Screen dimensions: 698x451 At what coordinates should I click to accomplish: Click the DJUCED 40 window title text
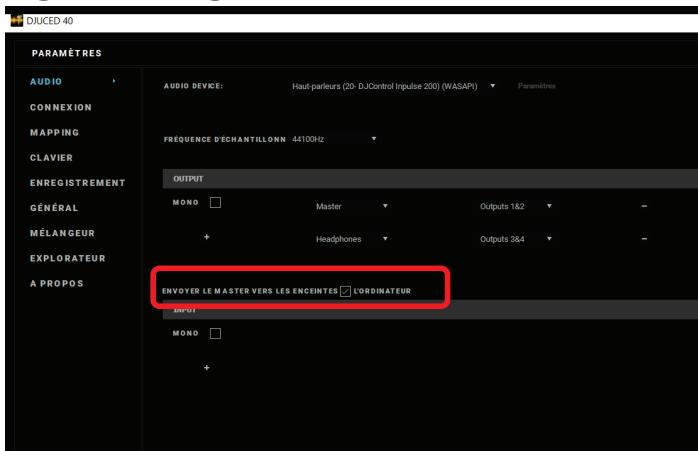[x=49, y=21]
